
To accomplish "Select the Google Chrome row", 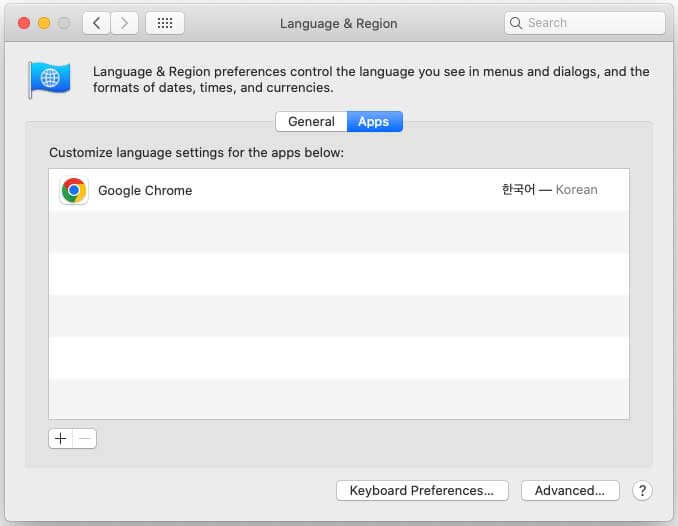I will [x=339, y=190].
